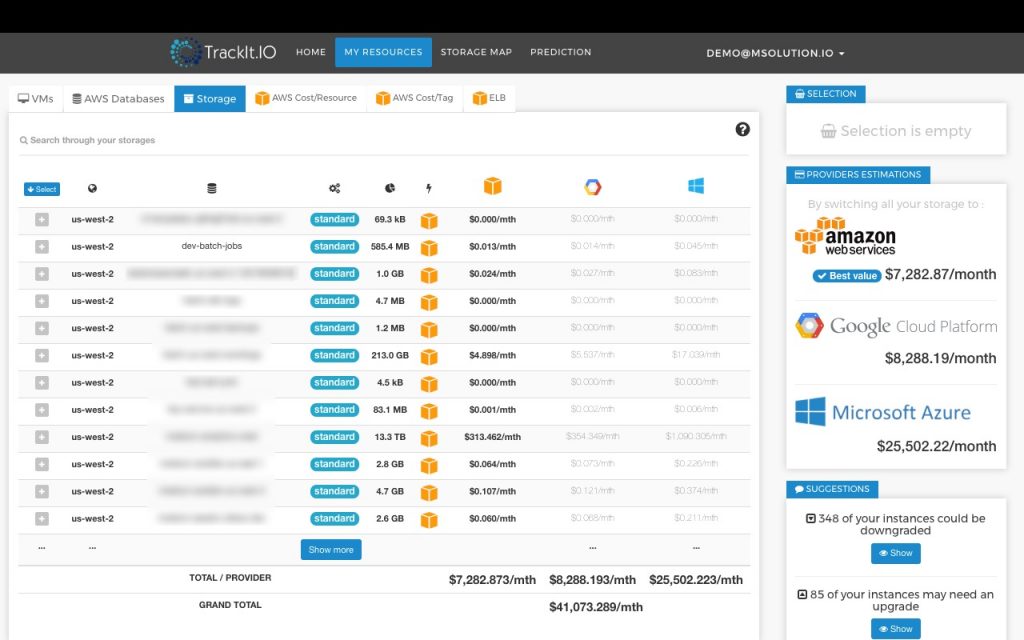The image size is (1024, 640).
Task: Open the Prediction navigation menu
Action: [x=560, y=51]
